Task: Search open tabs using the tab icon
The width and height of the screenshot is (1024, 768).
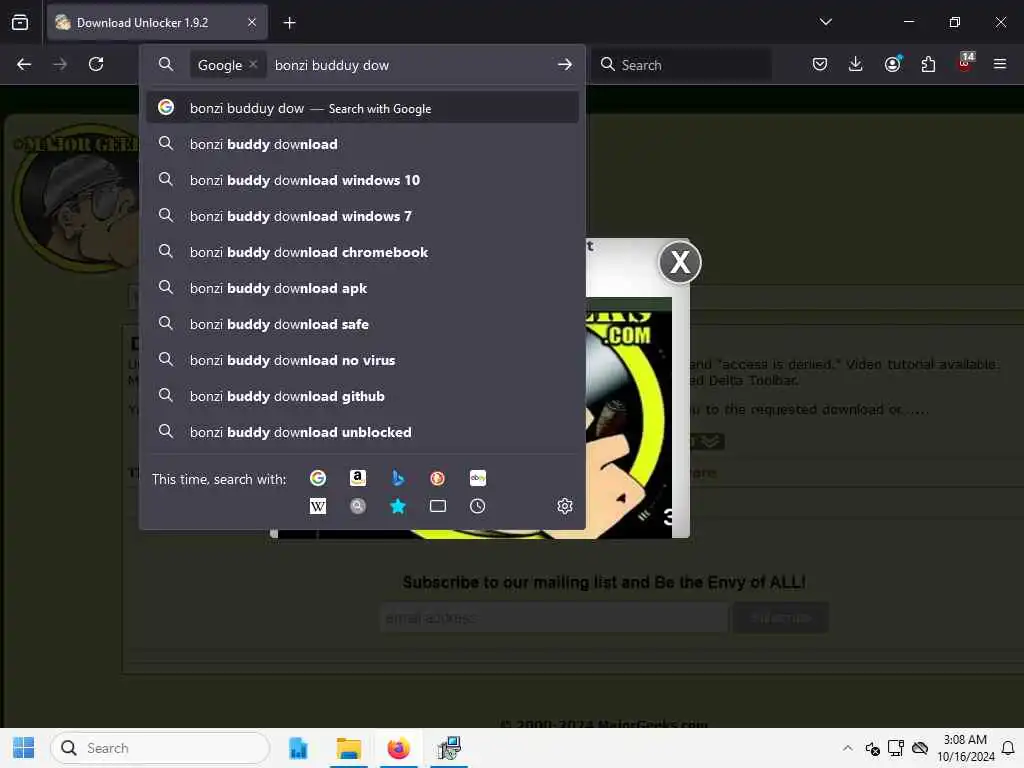Action: click(438, 506)
